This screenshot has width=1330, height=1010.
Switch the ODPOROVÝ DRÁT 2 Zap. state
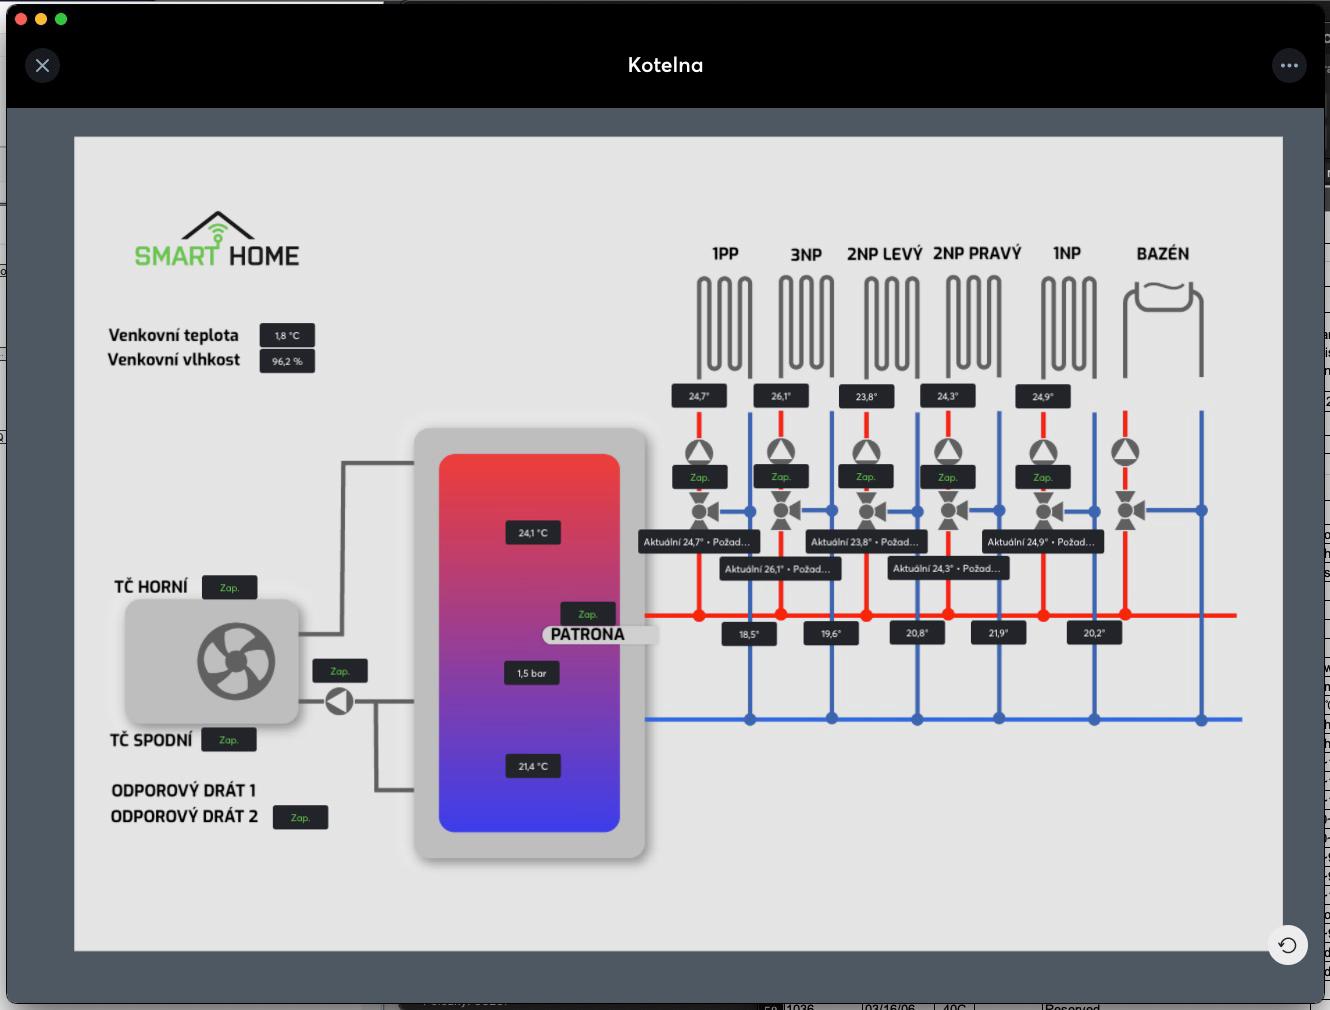300,818
